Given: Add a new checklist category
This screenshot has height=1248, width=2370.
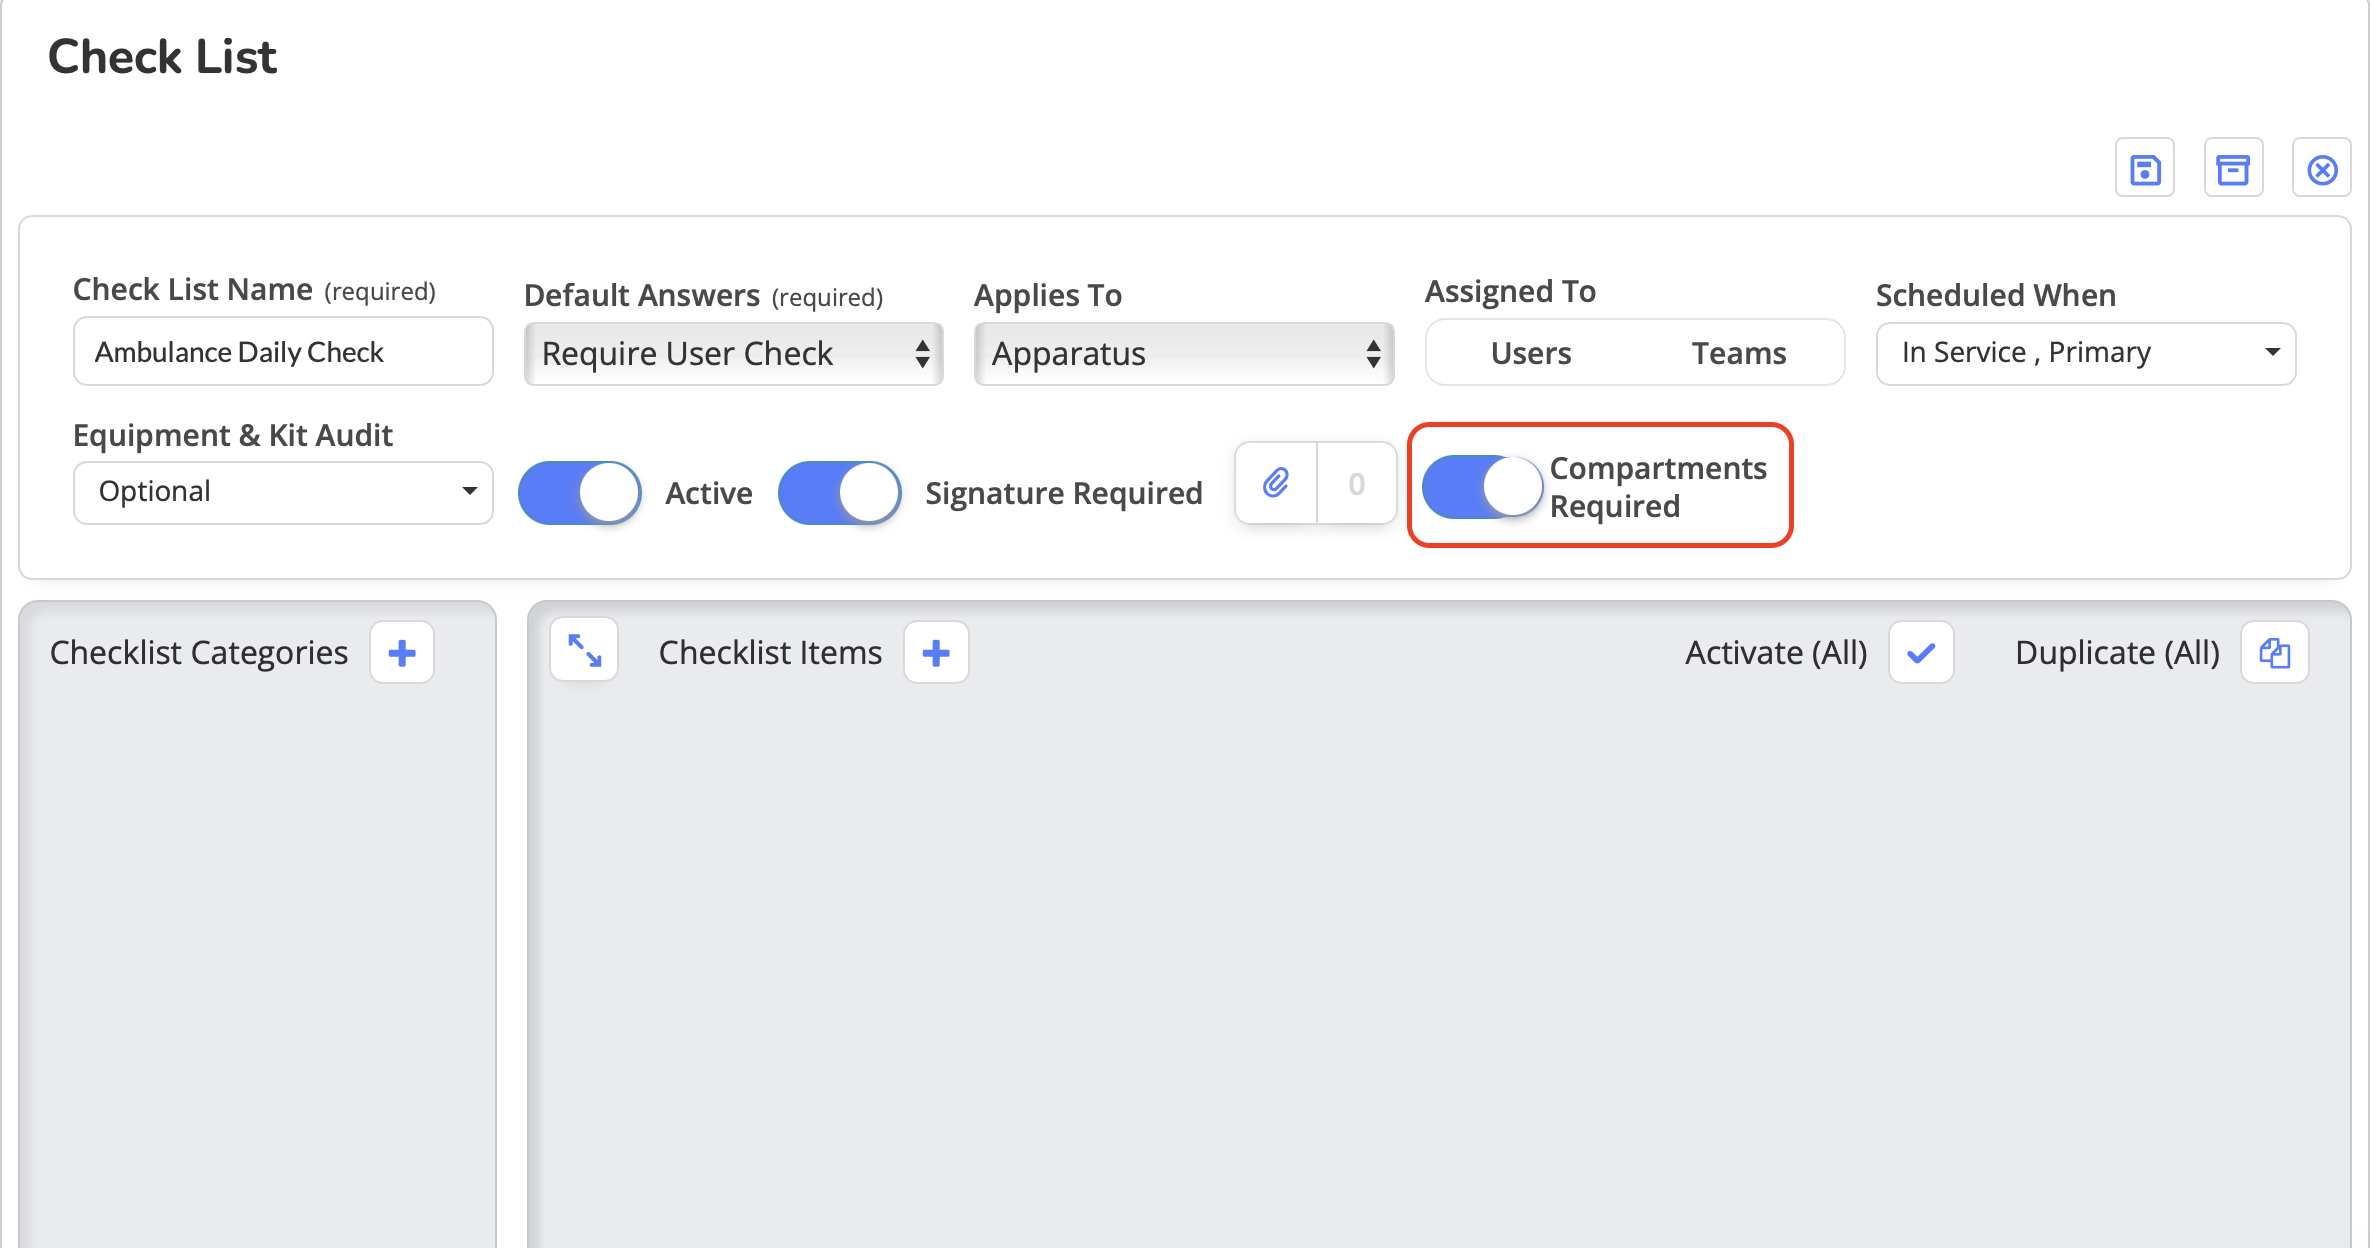Looking at the screenshot, I should click(x=402, y=653).
